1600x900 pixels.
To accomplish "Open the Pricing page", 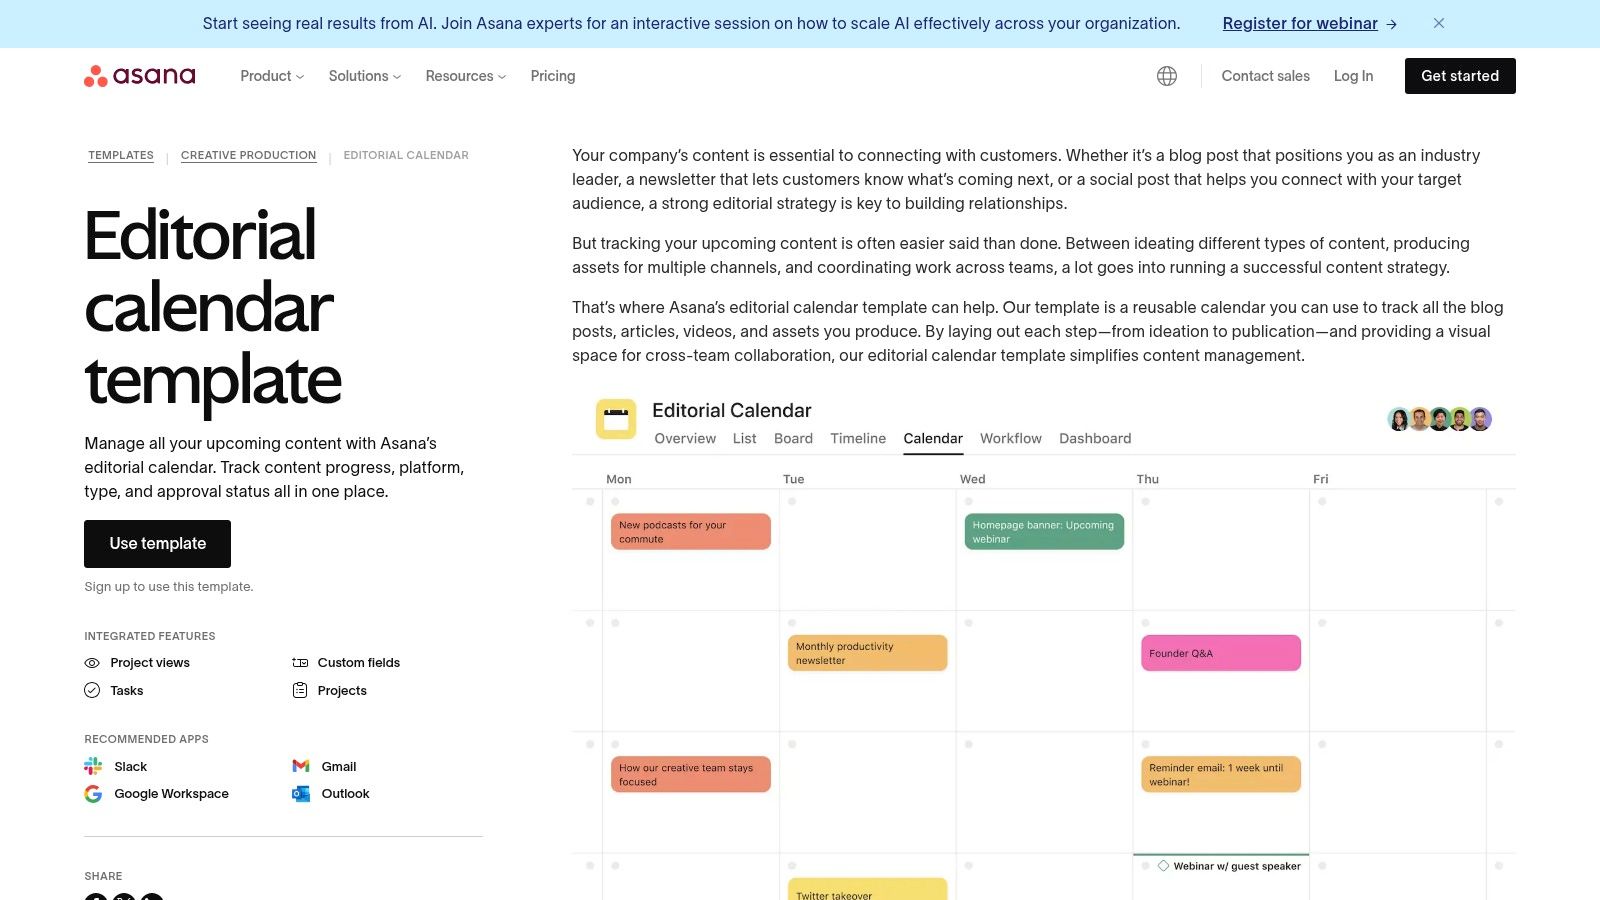I will [x=553, y=76].
